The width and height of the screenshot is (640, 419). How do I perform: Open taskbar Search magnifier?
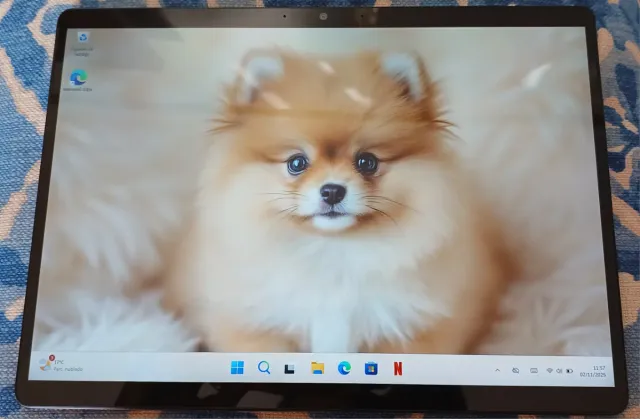(264, 367)
